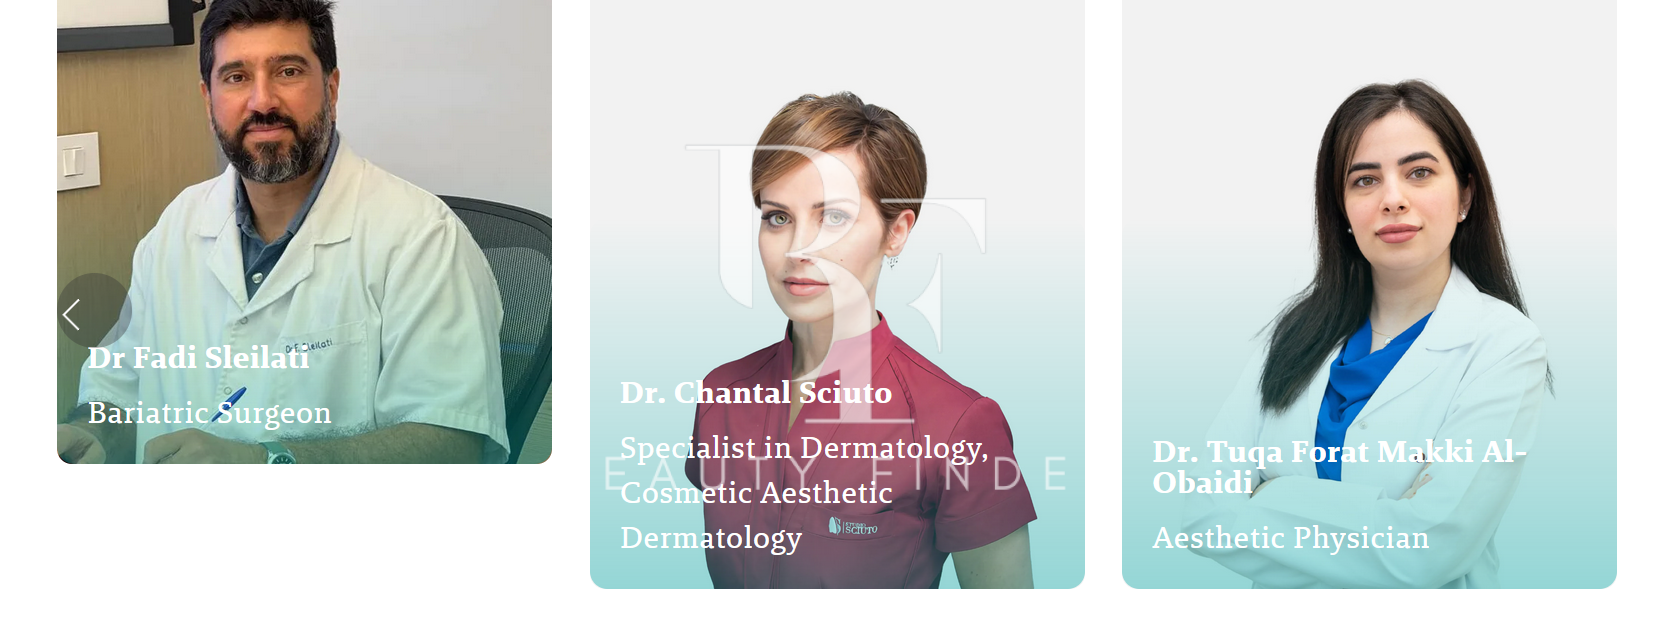Click the Aesthetic Physician specialty text
Image resolution: width=1670 pixels, height=623 pixels.
coord(1291,537)
